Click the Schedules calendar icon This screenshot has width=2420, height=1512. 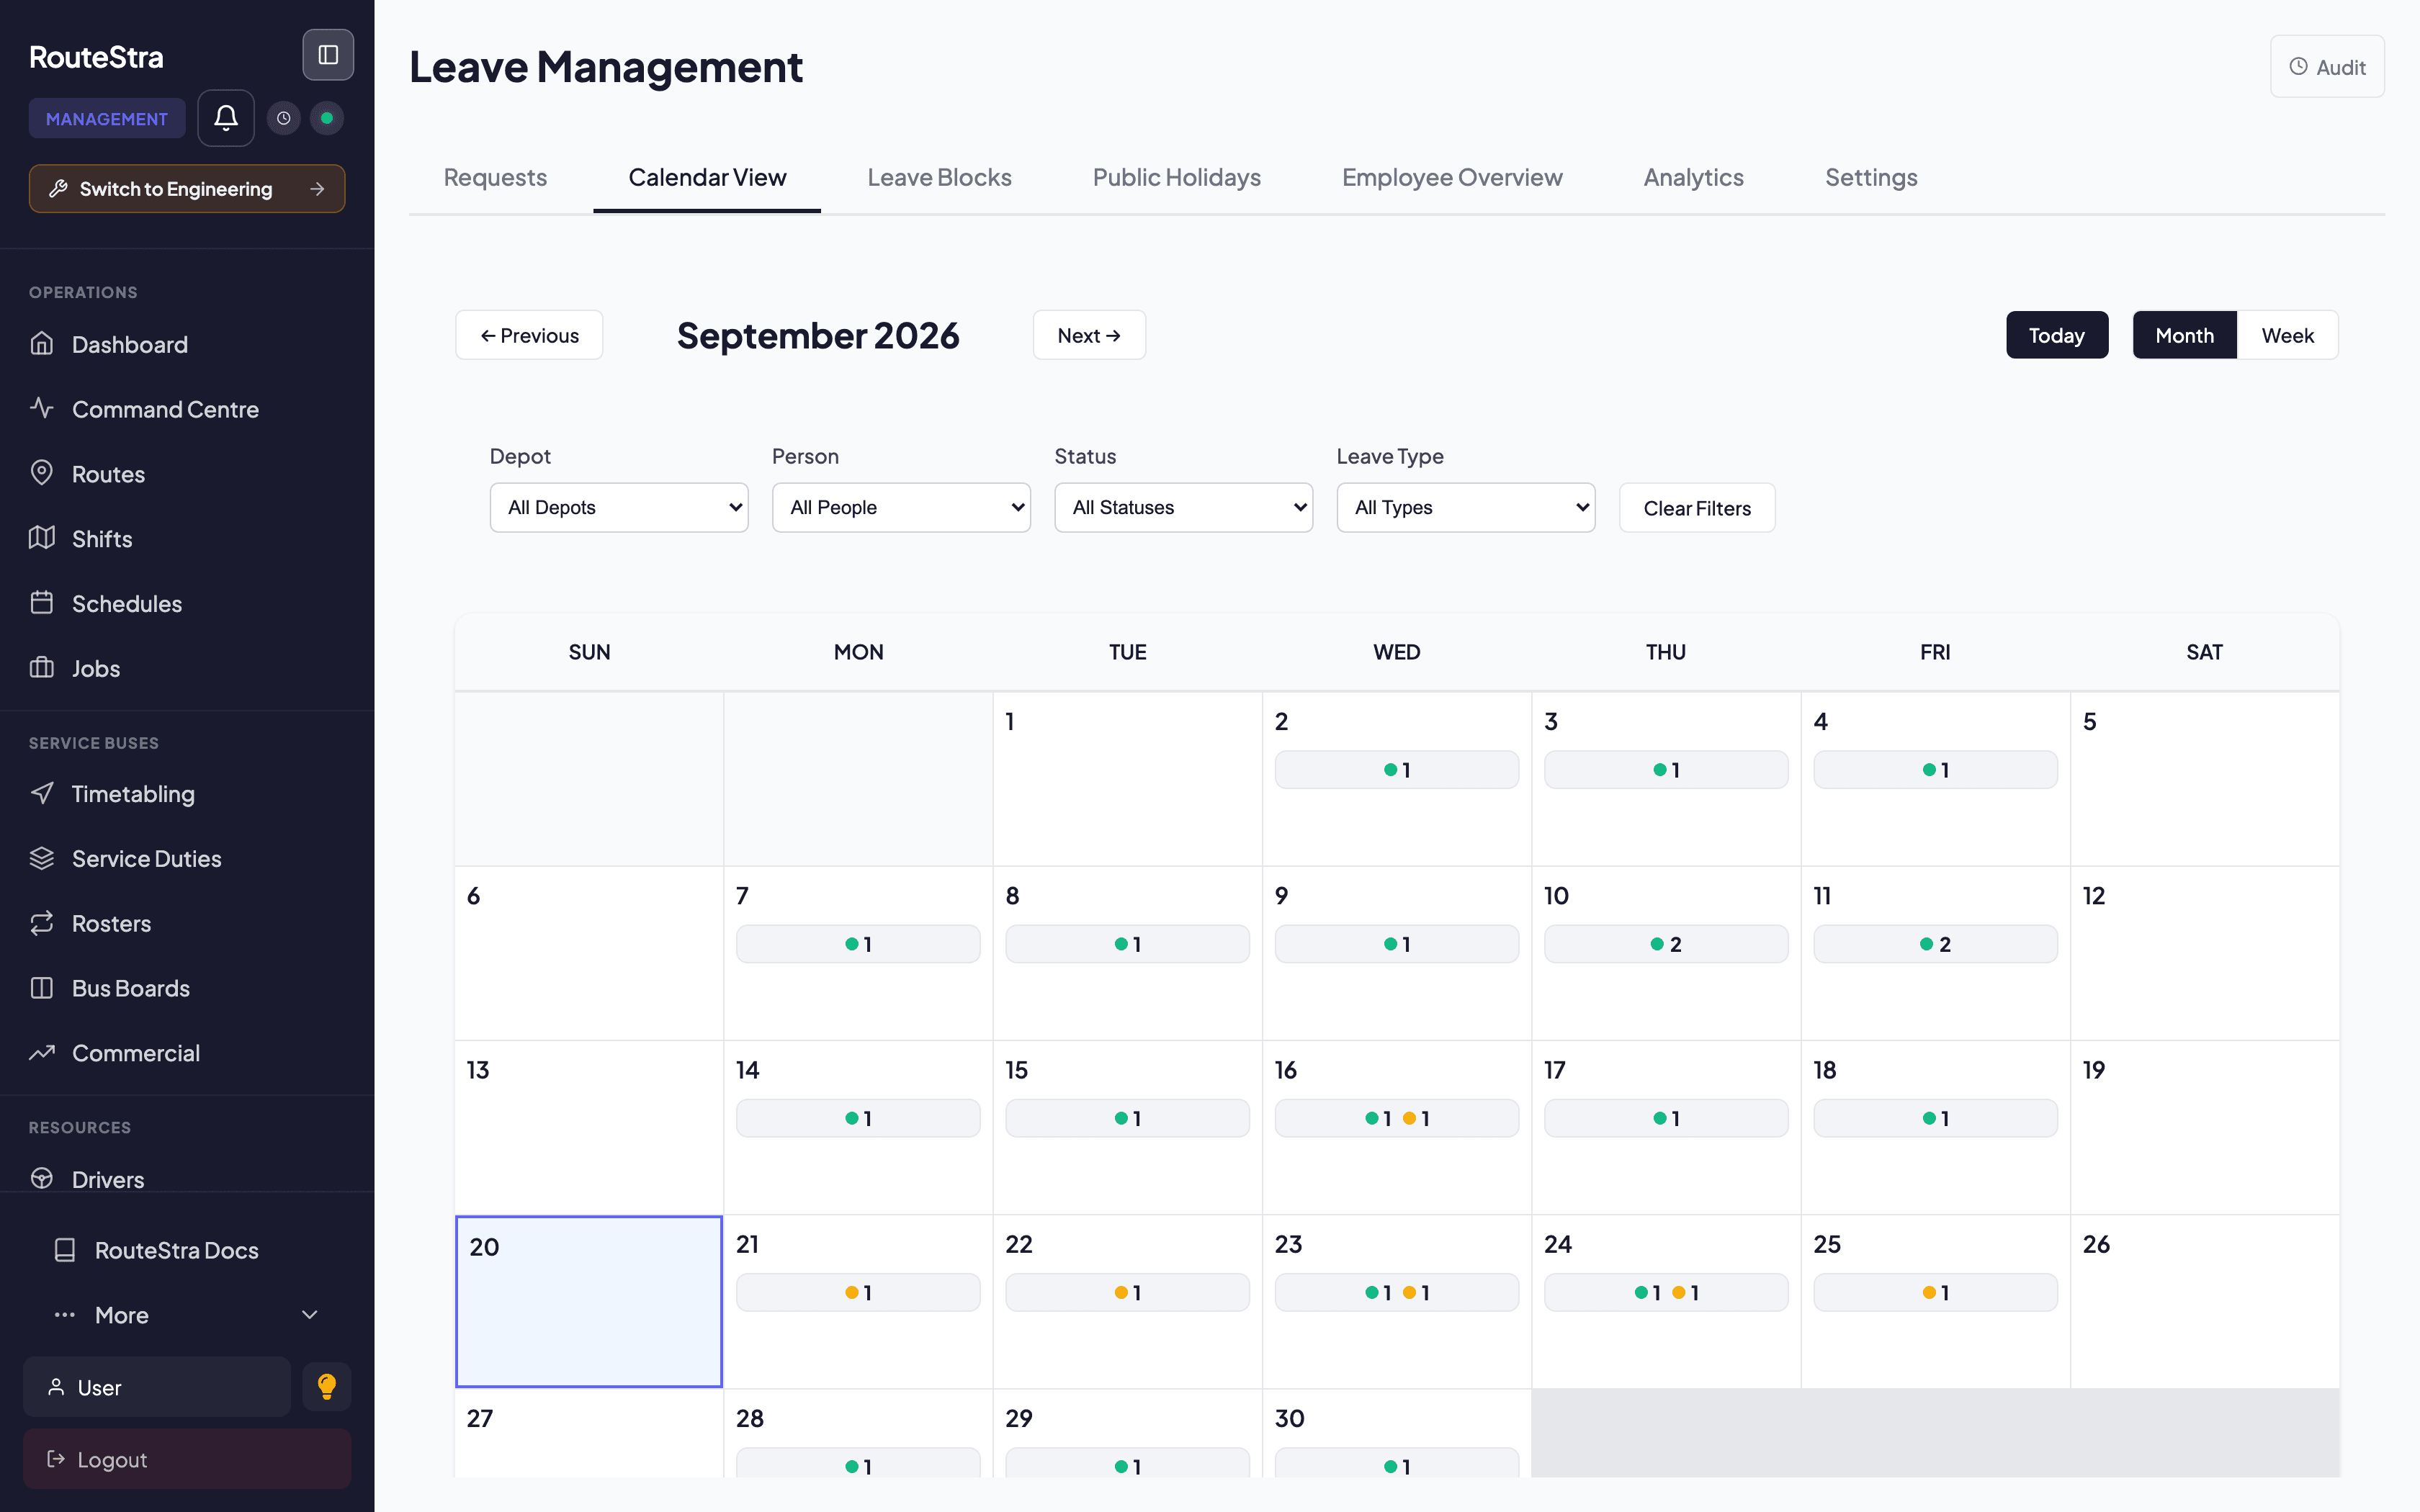click(x=42, y=603)
